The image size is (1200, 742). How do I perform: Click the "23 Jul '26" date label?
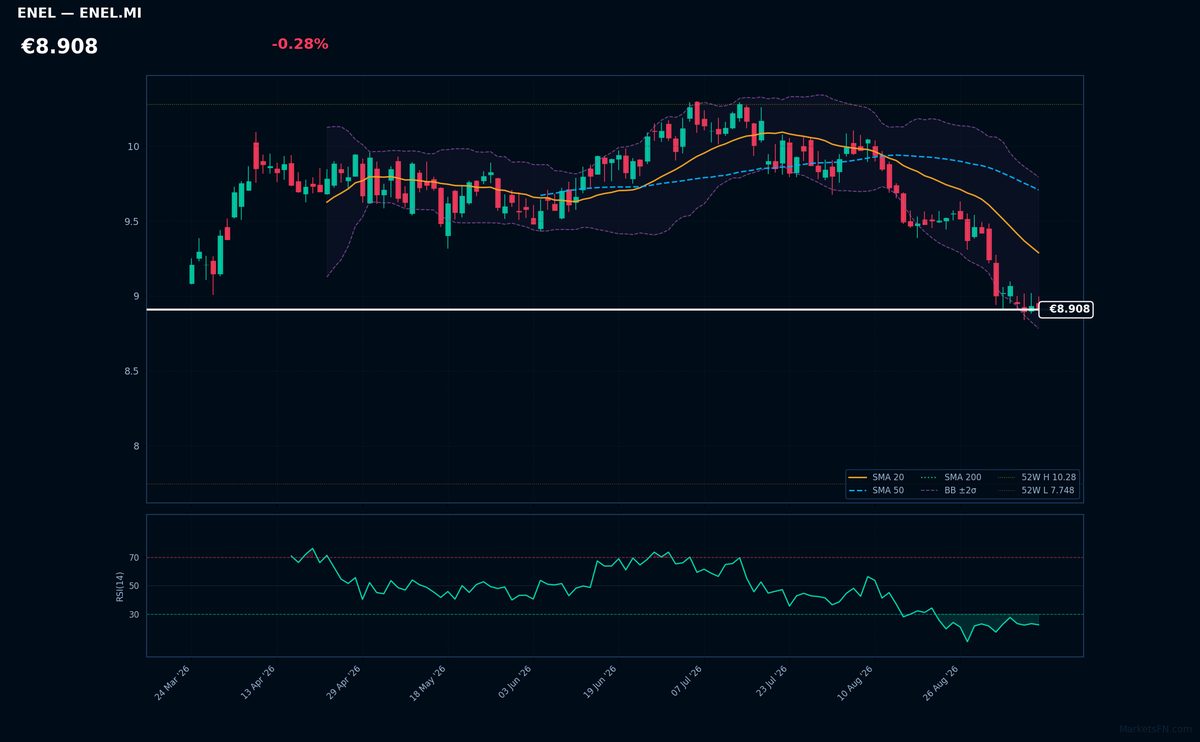point(771,683)
